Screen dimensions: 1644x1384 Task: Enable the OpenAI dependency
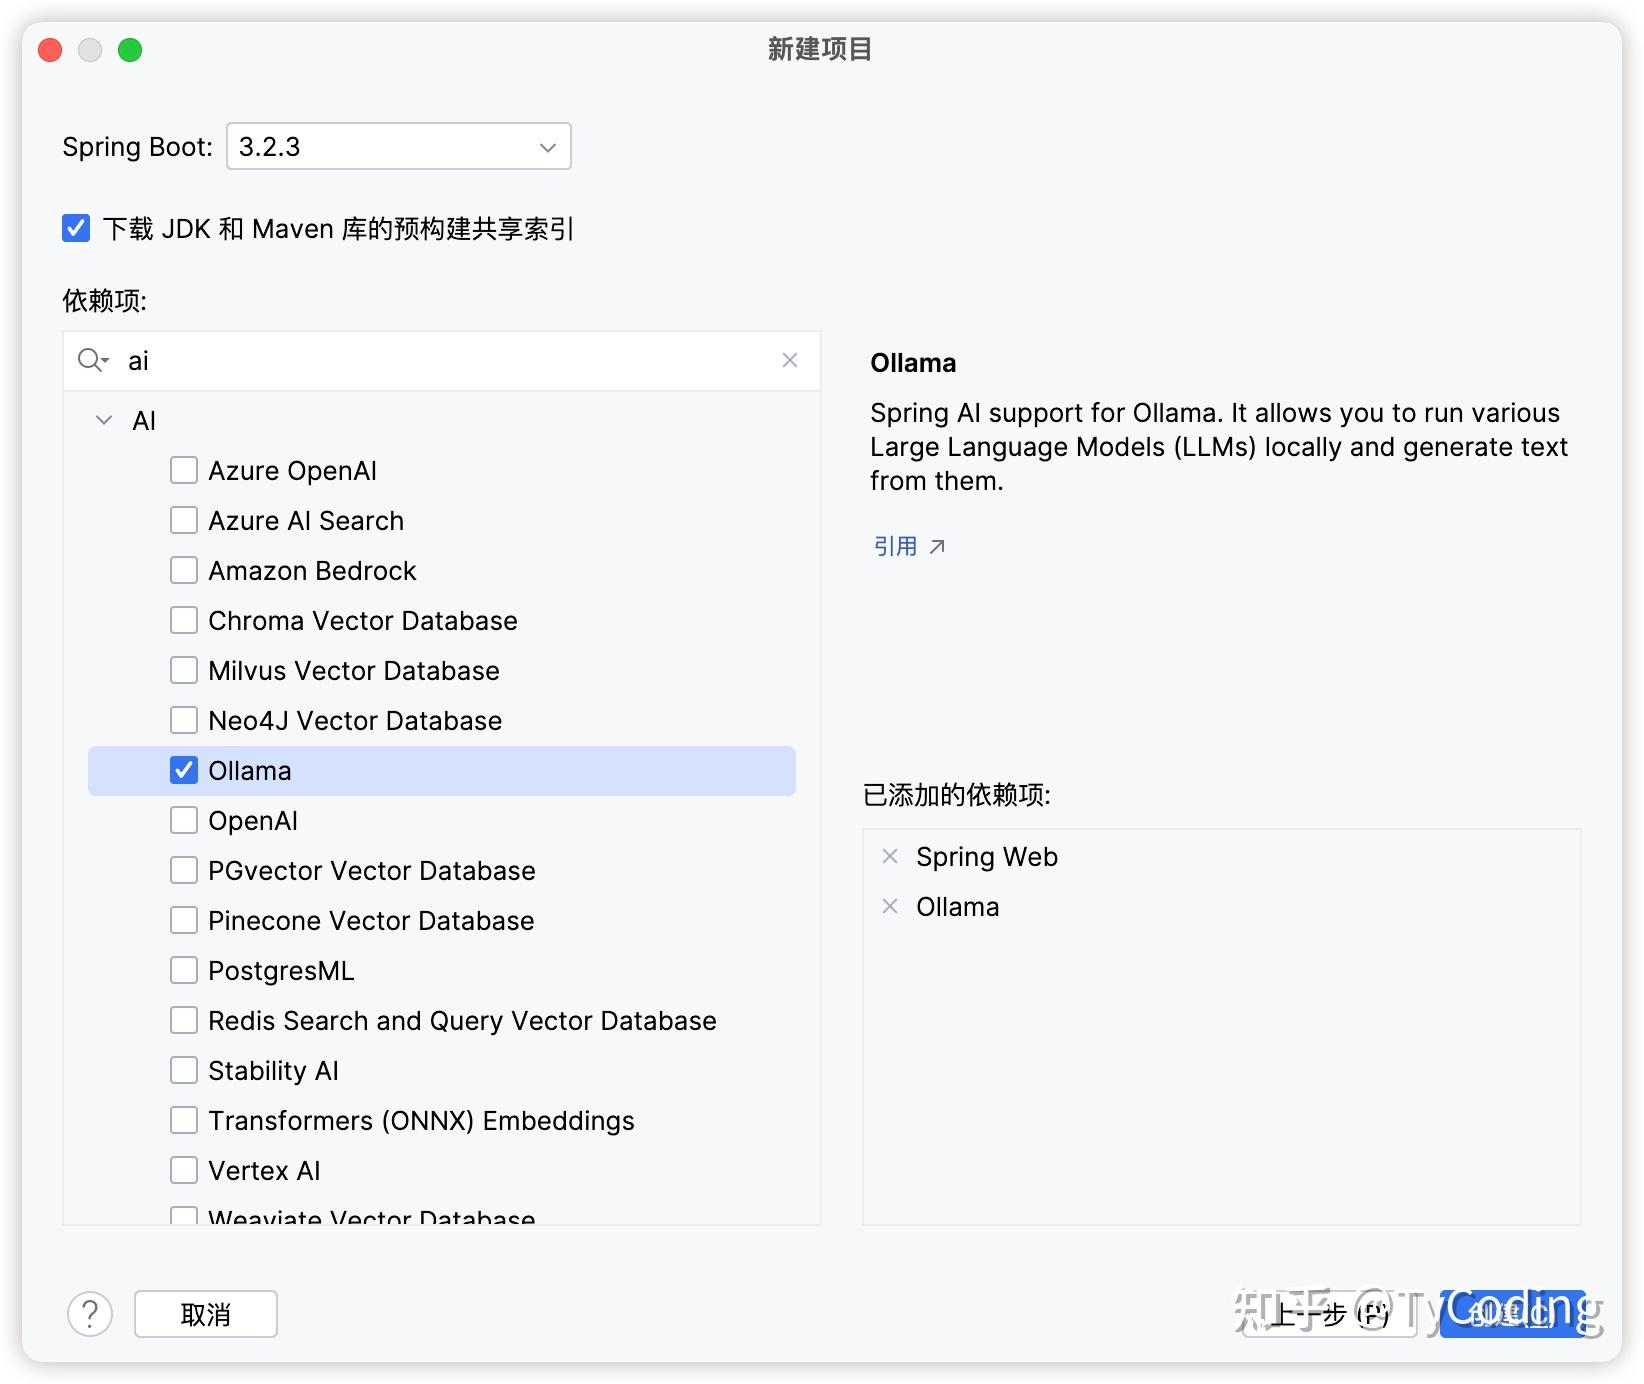point(184,820)
